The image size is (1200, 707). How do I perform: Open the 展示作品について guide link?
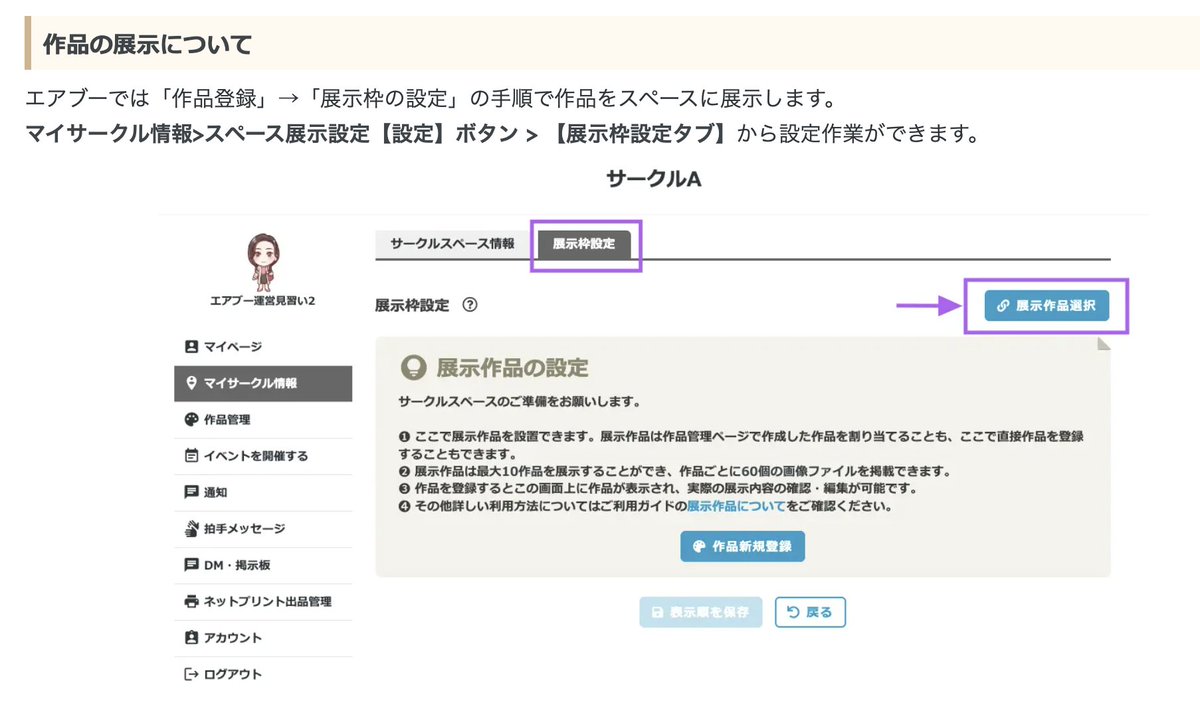[x=734, y=506]
